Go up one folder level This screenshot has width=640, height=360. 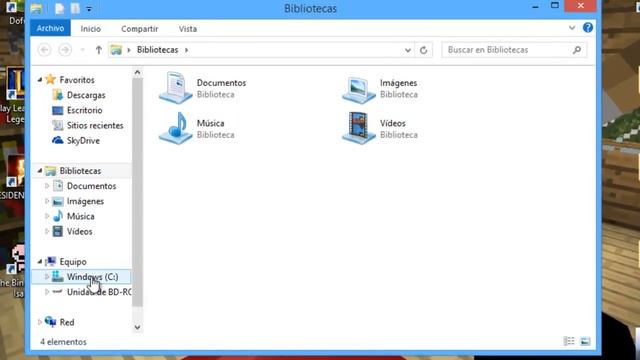tap(98, 50)
